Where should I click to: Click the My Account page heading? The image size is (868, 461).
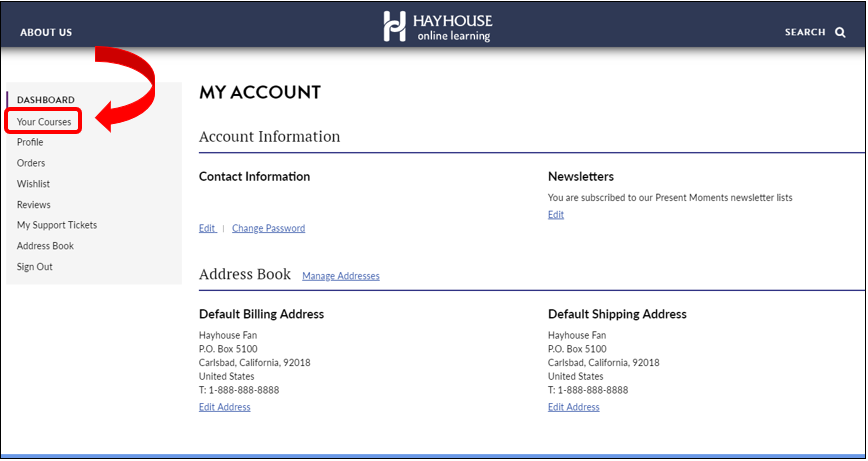(x=260, y=93)
